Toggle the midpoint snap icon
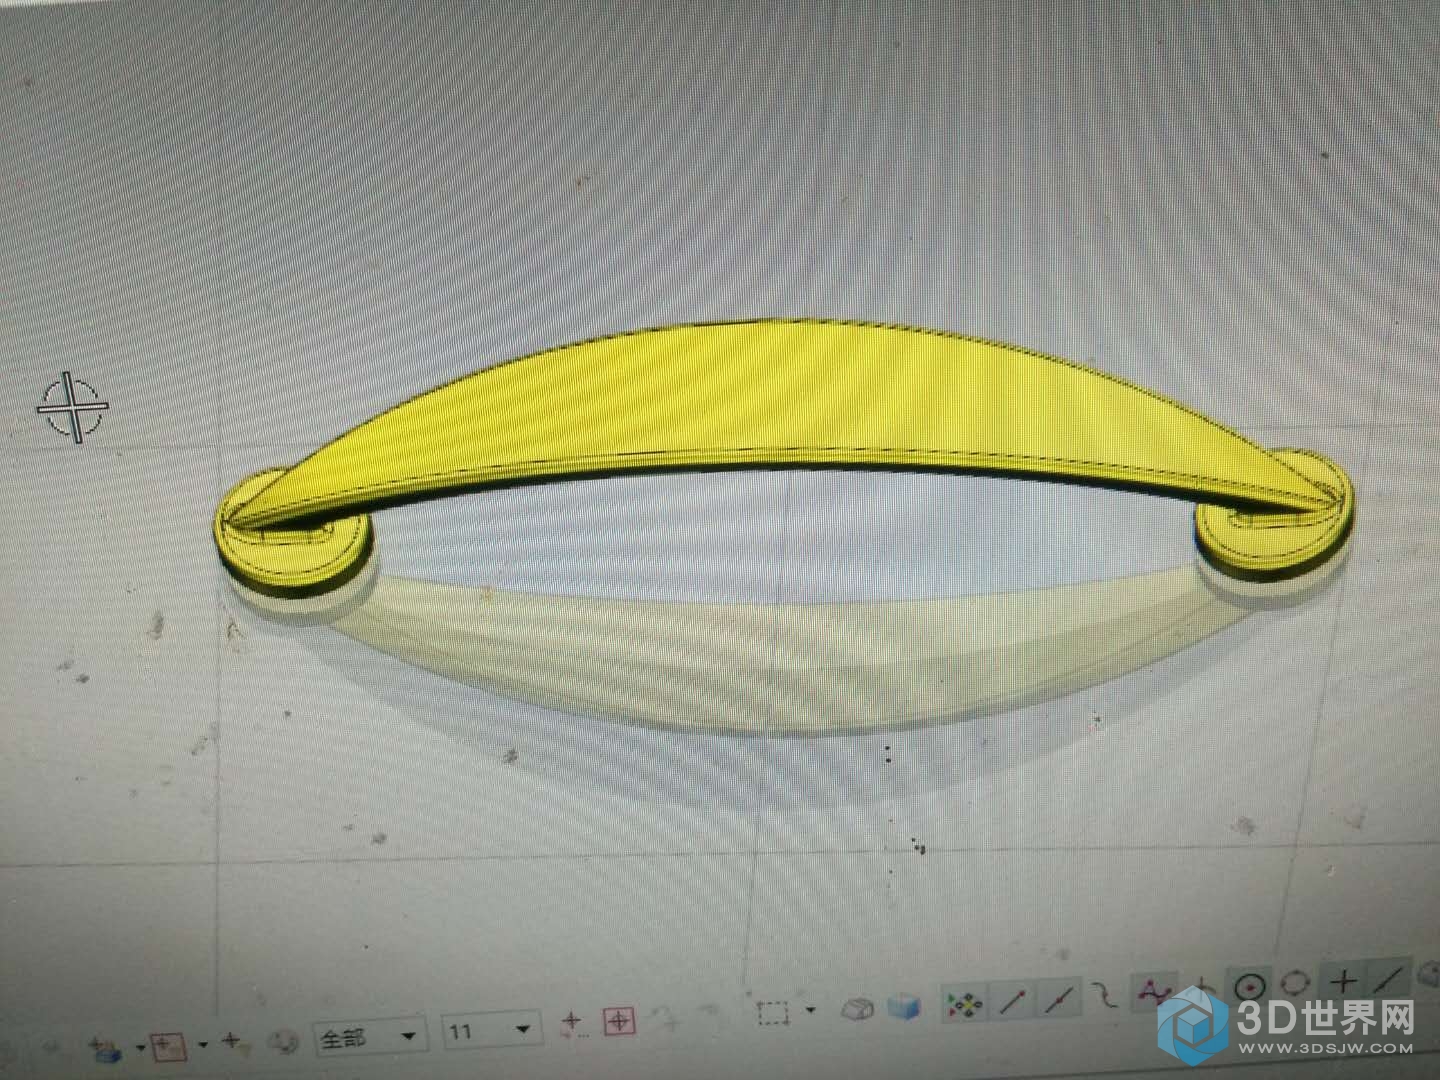This screenshot has height=1080, width=1440. [1060, 999]
